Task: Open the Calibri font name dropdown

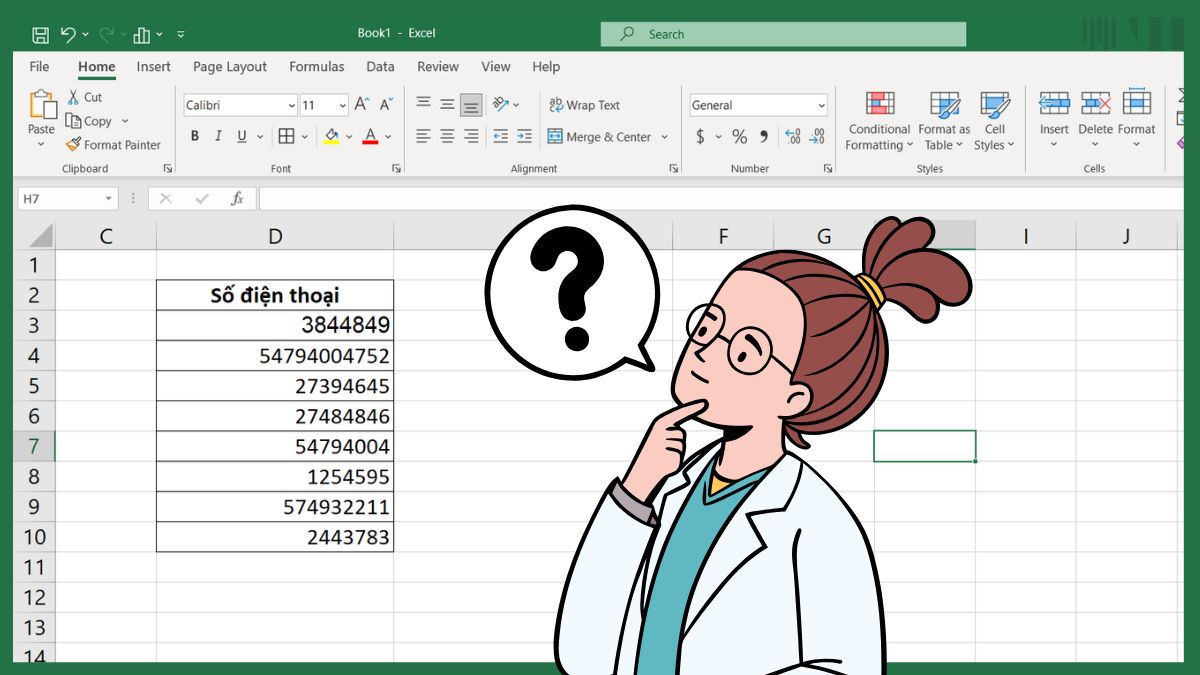Action: pos(291,106)
